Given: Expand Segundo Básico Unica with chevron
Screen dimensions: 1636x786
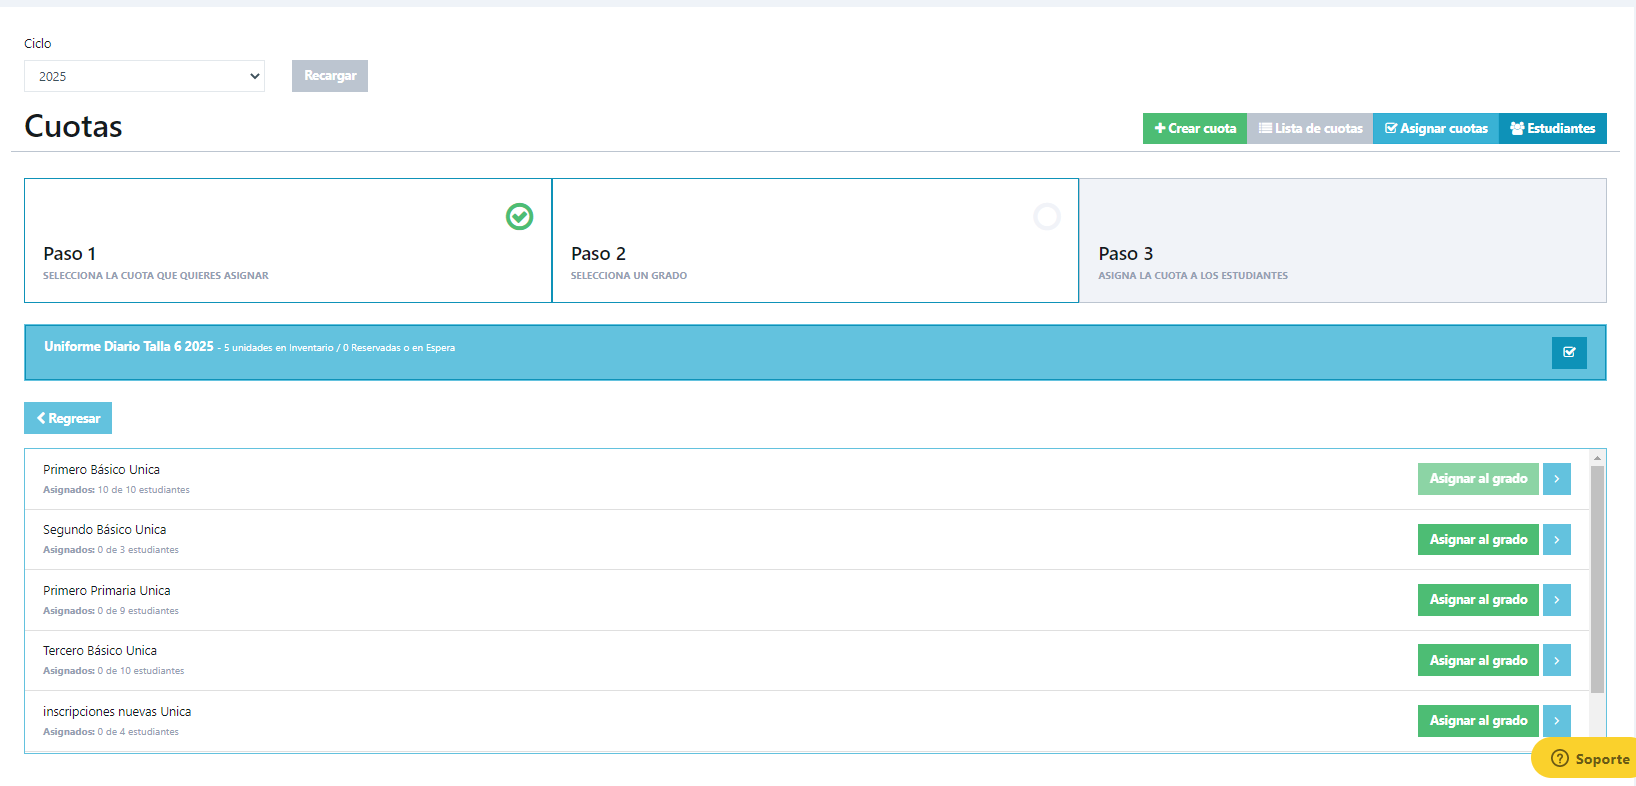Looking at the screenshot, I should 1557,539.
